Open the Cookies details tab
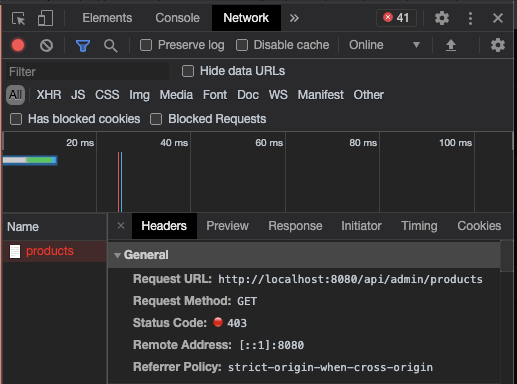Screen dimensions: 517x384 point(479,226)
